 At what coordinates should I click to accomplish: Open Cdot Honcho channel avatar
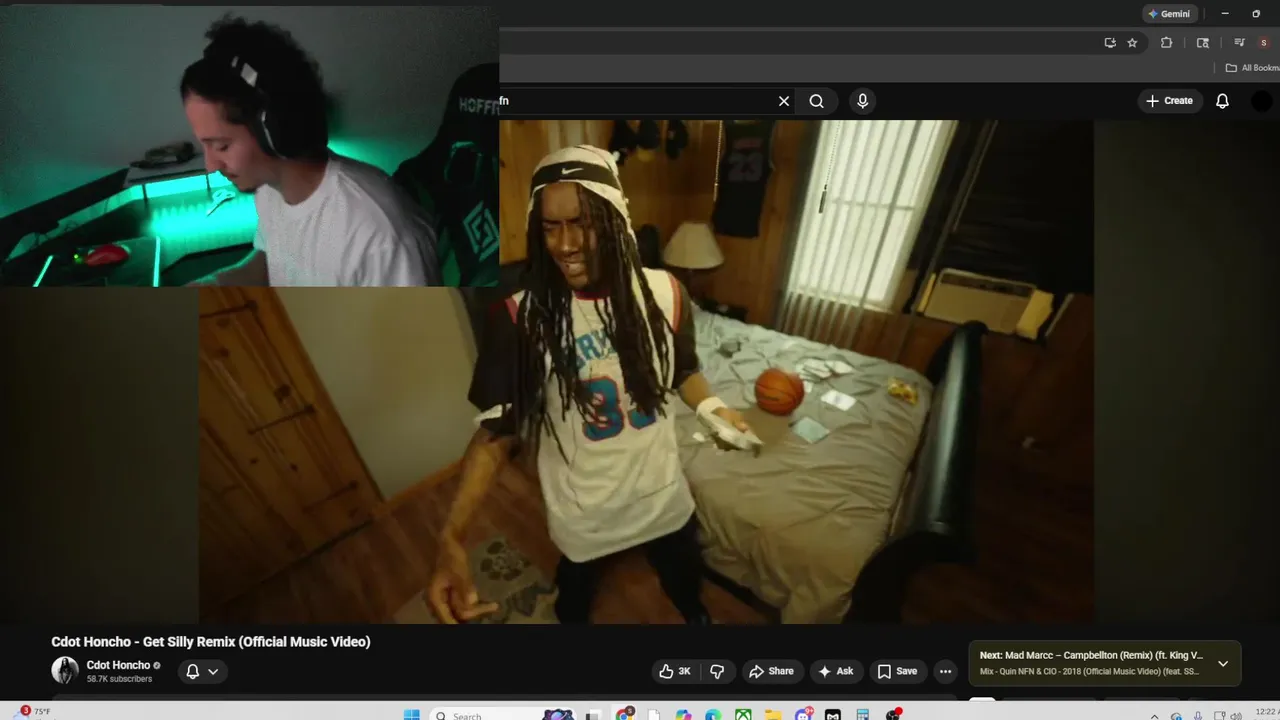pos(65,670)
